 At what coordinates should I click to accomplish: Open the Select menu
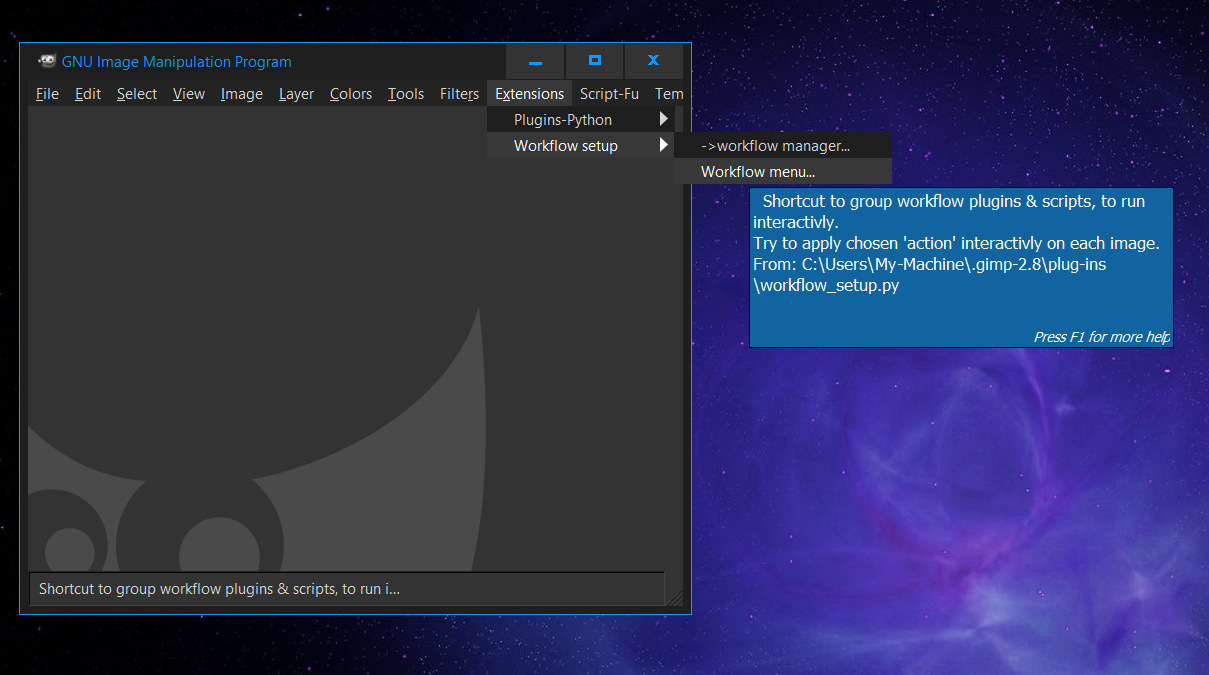click(136, 94)
